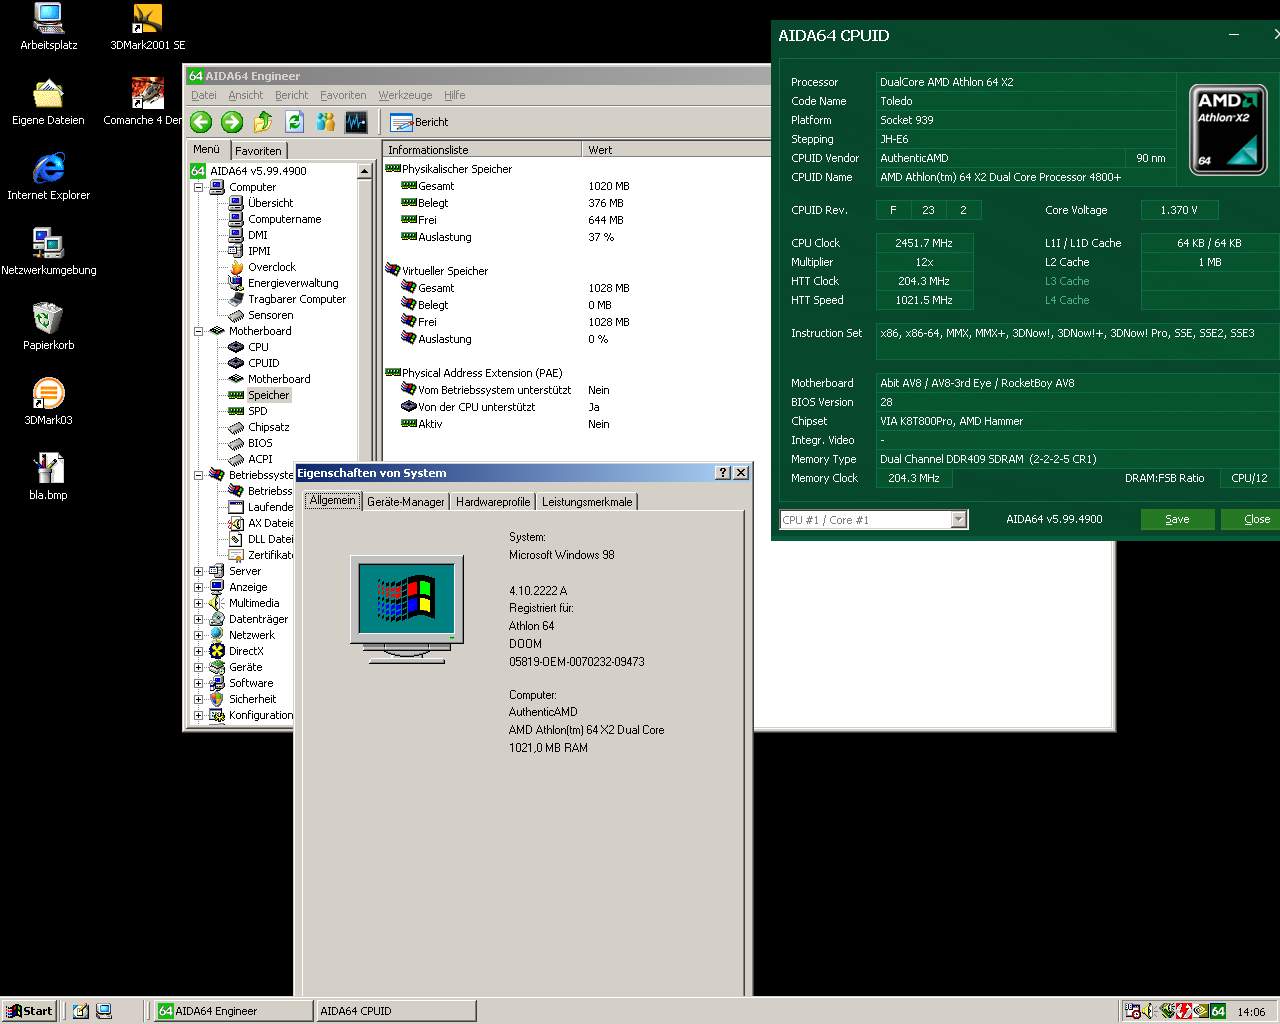Click the volume speaker tray icon
Viewport: 1280px width, 1024px height.
pyautogui.click(x=1149, y=1011)
